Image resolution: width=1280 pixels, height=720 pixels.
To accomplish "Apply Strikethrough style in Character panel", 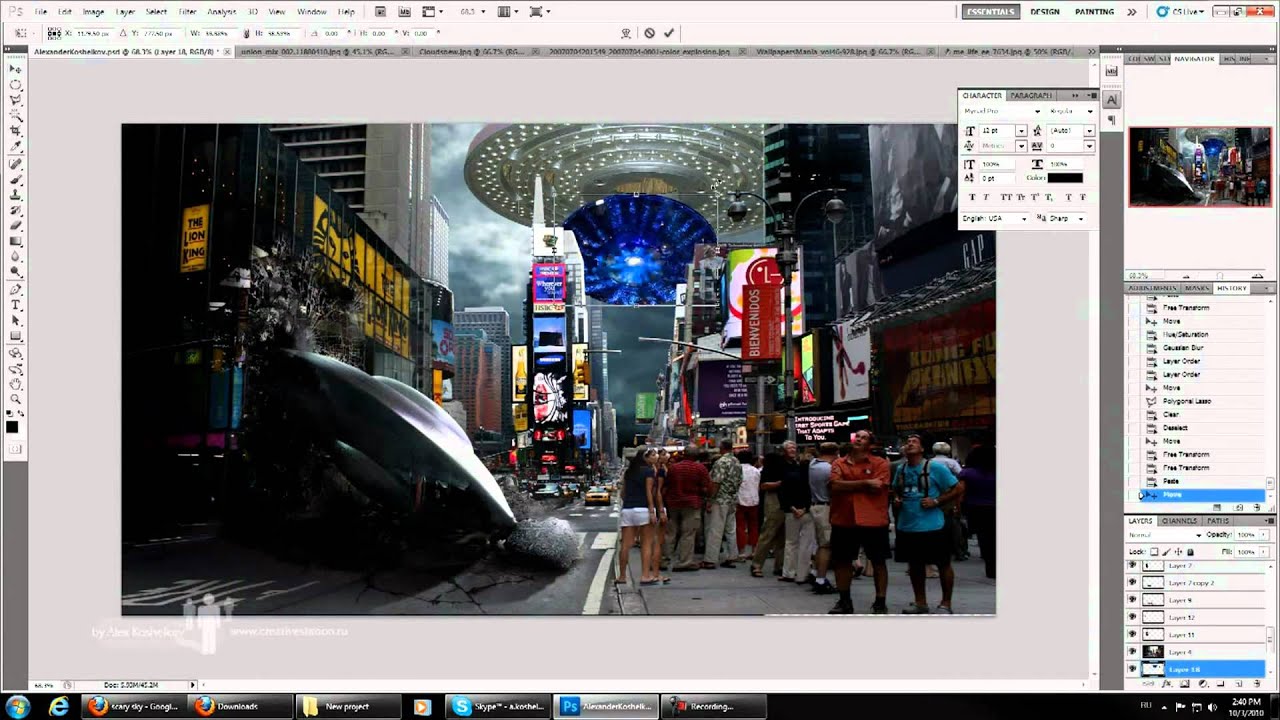I will pos(1083,197).
